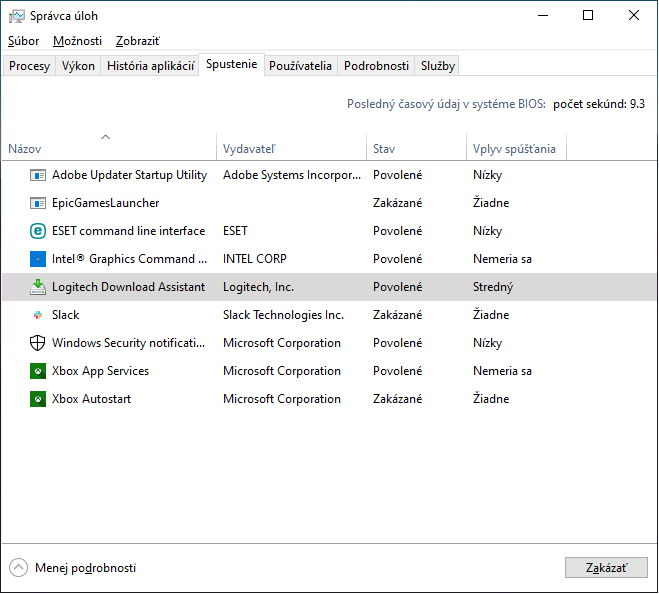This screenshot has height=594, width=659.
Task: Select the EpicGamesLauncher entry name
Action: point(105,203)
